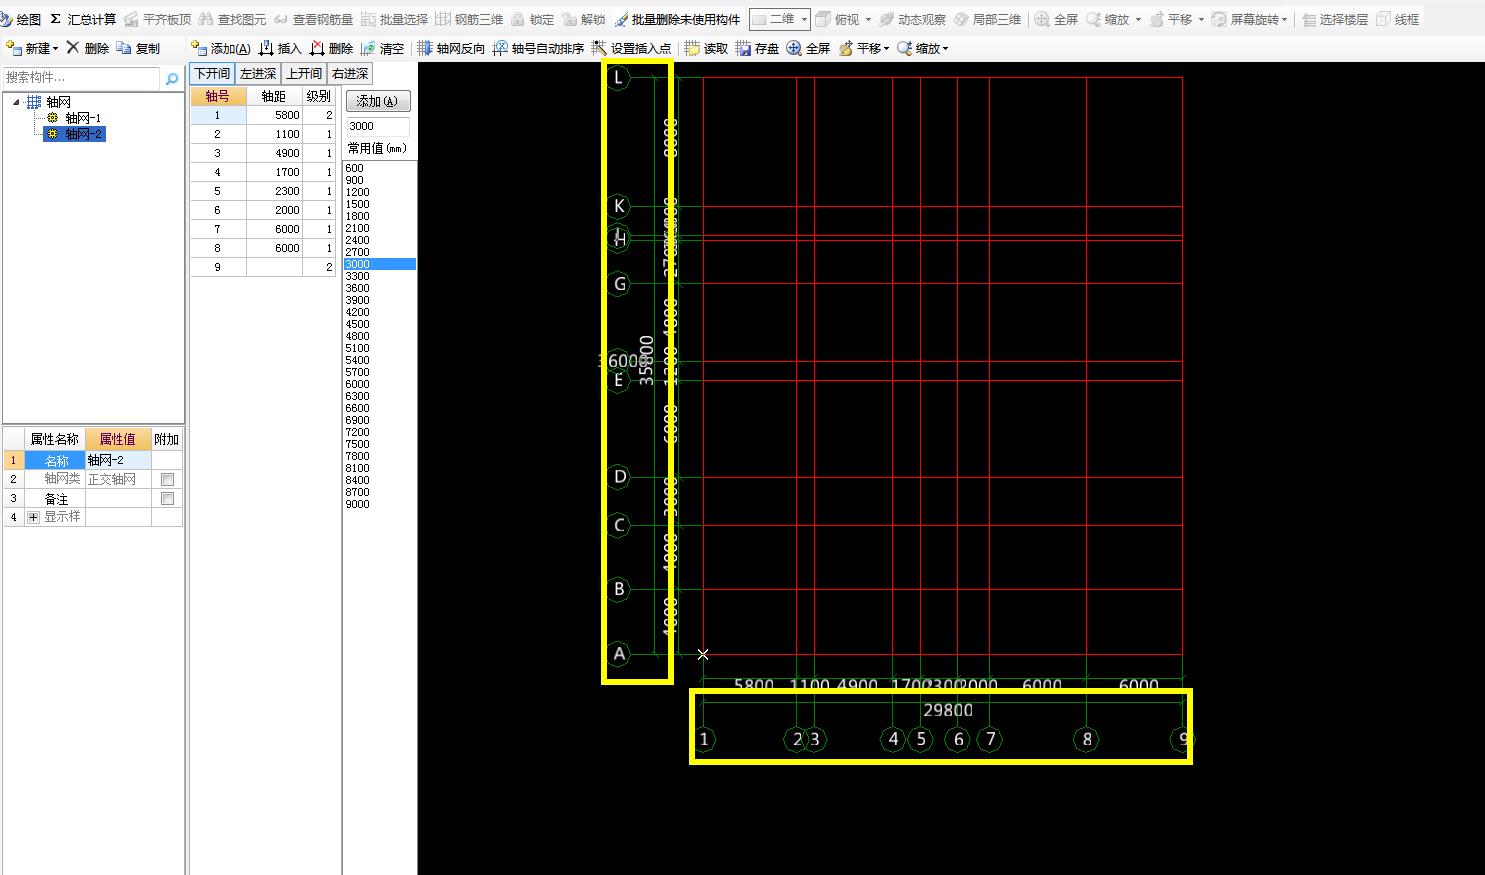Switch to the 左进深 tab
1485x875 pixels.
(x=258, y=74)
